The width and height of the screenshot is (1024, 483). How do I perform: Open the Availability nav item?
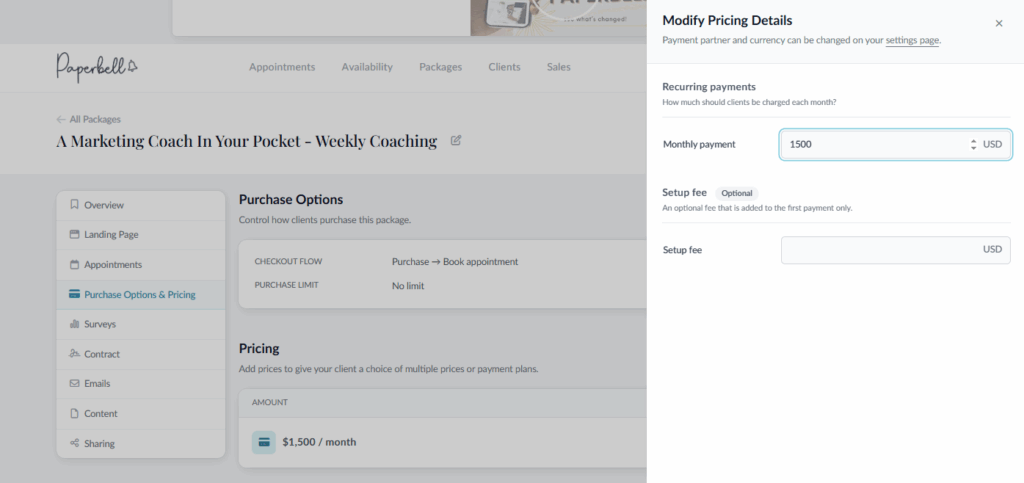tap(367, 67)
